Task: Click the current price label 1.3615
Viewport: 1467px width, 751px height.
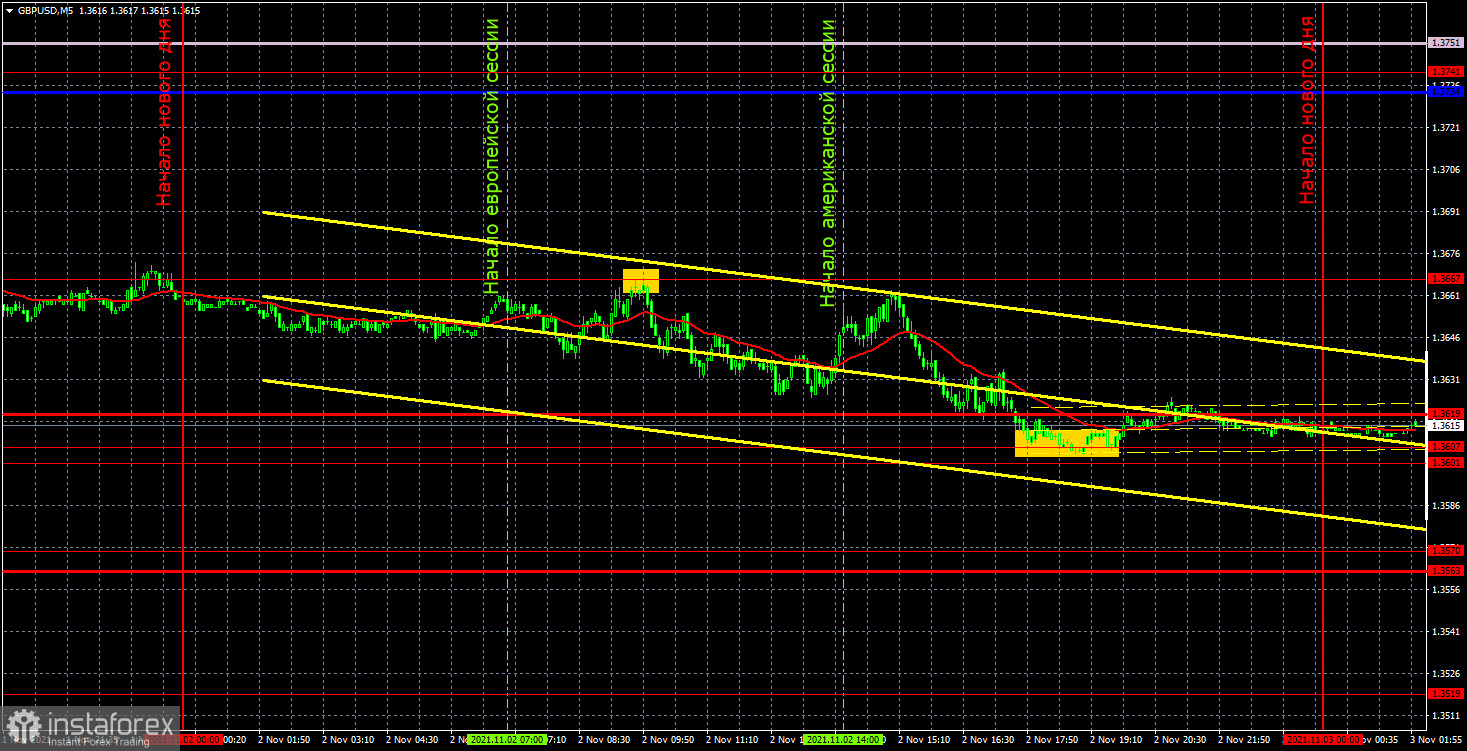Action: click(1446, 425)
